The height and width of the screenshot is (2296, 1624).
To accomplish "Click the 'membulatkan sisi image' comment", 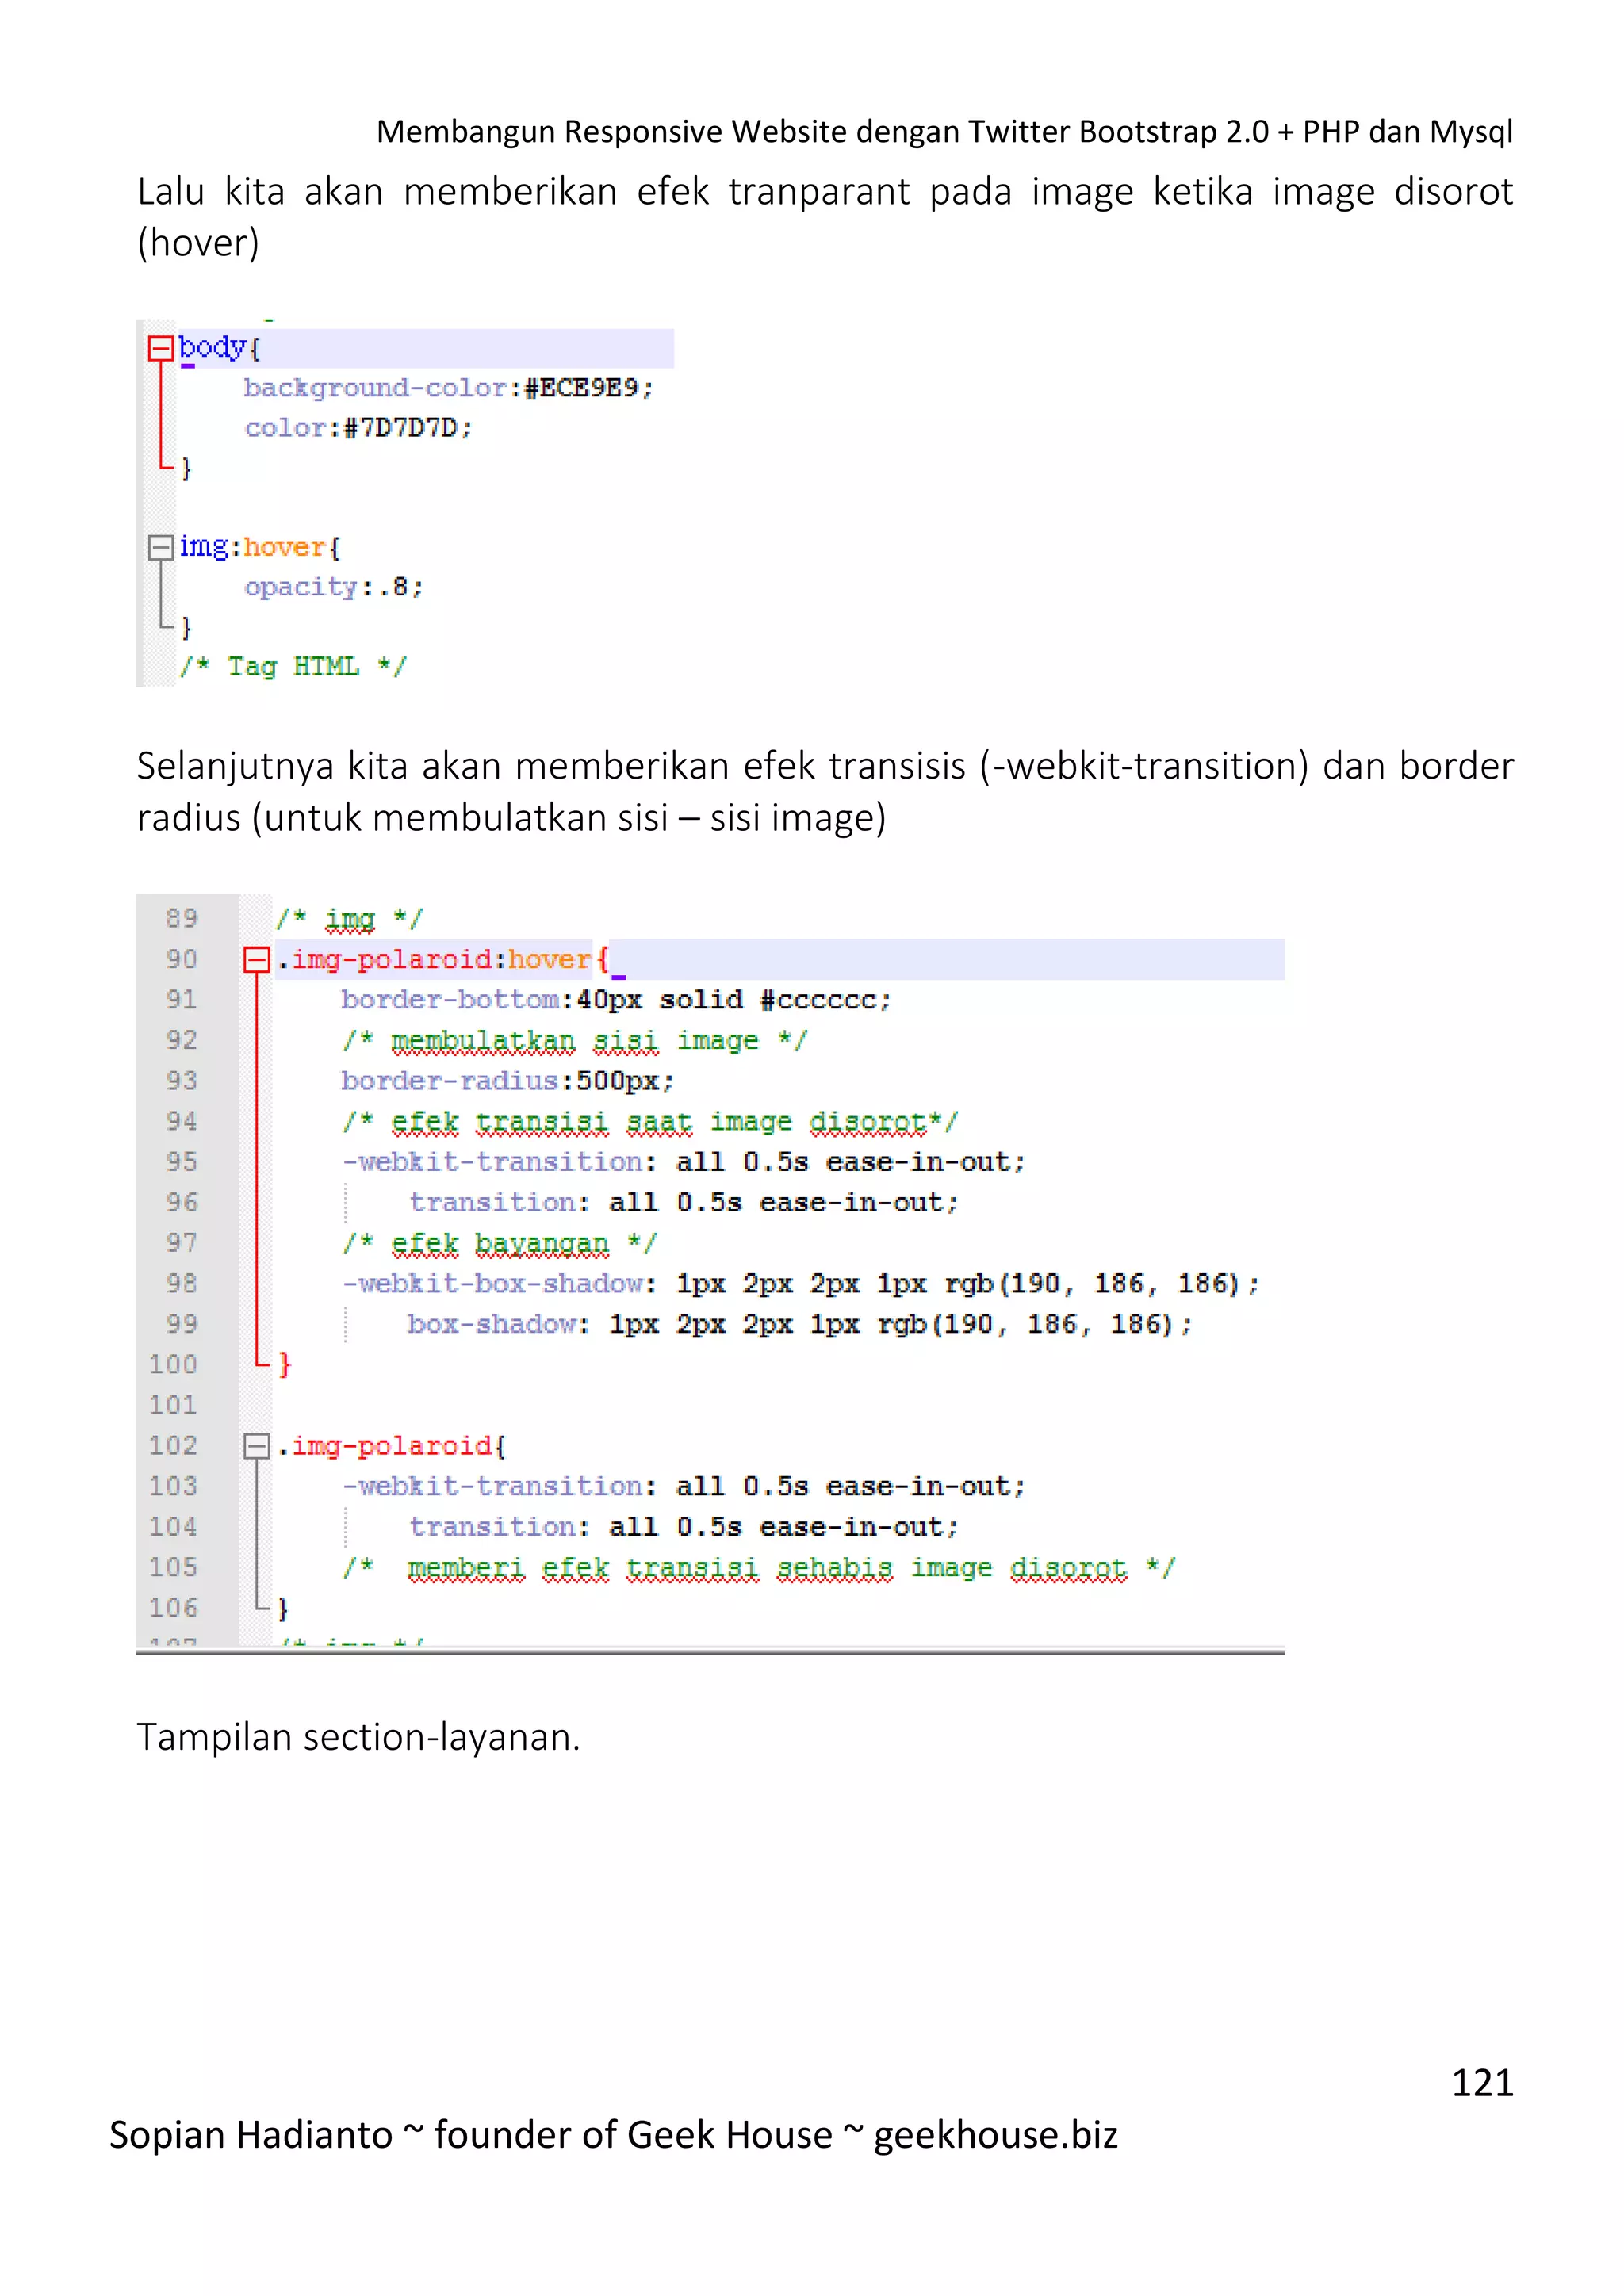I will coord(574,1041).
